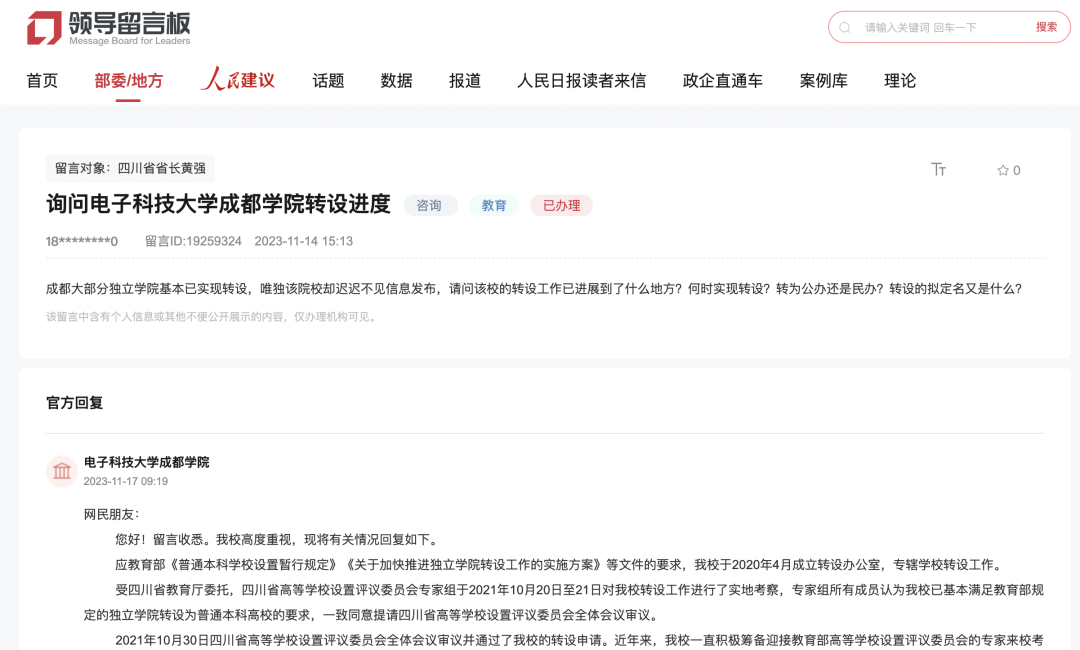Screen dimensions: 1080x650
Task: Click the red 人民建议 calligraphy logo
Action: pos(236,79)
